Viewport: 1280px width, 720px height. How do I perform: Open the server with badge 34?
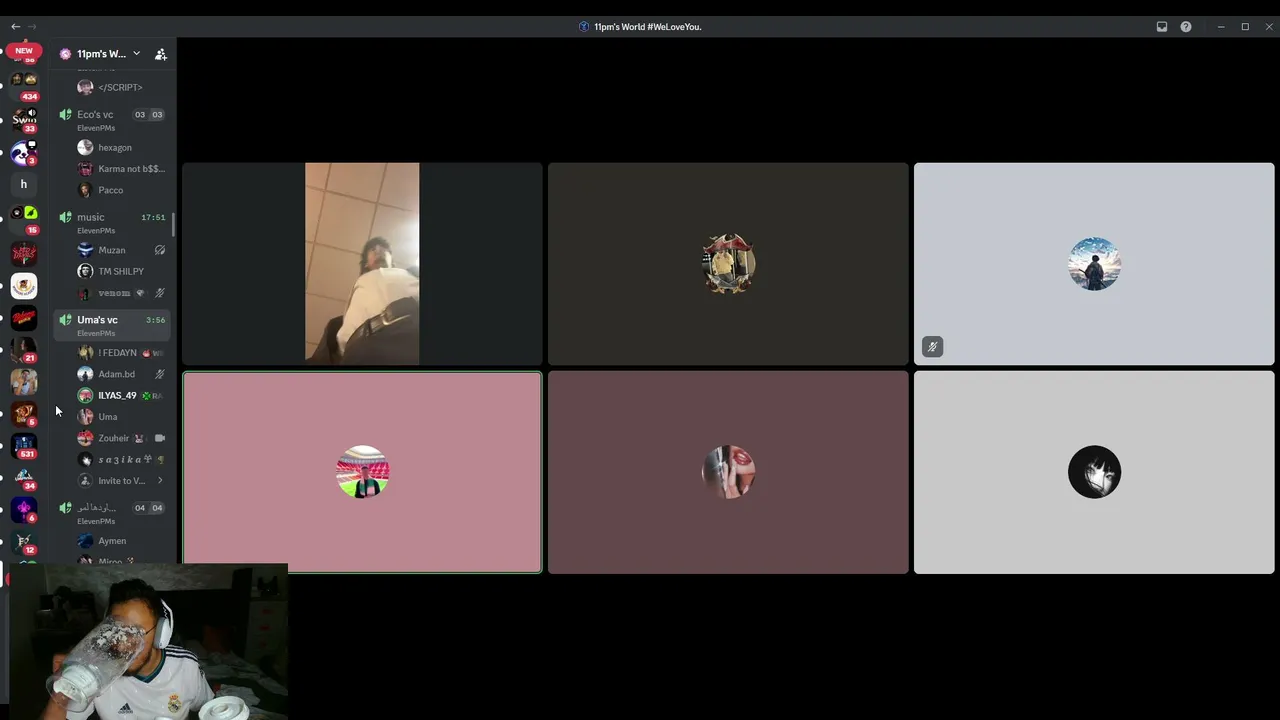pos(24,478)
